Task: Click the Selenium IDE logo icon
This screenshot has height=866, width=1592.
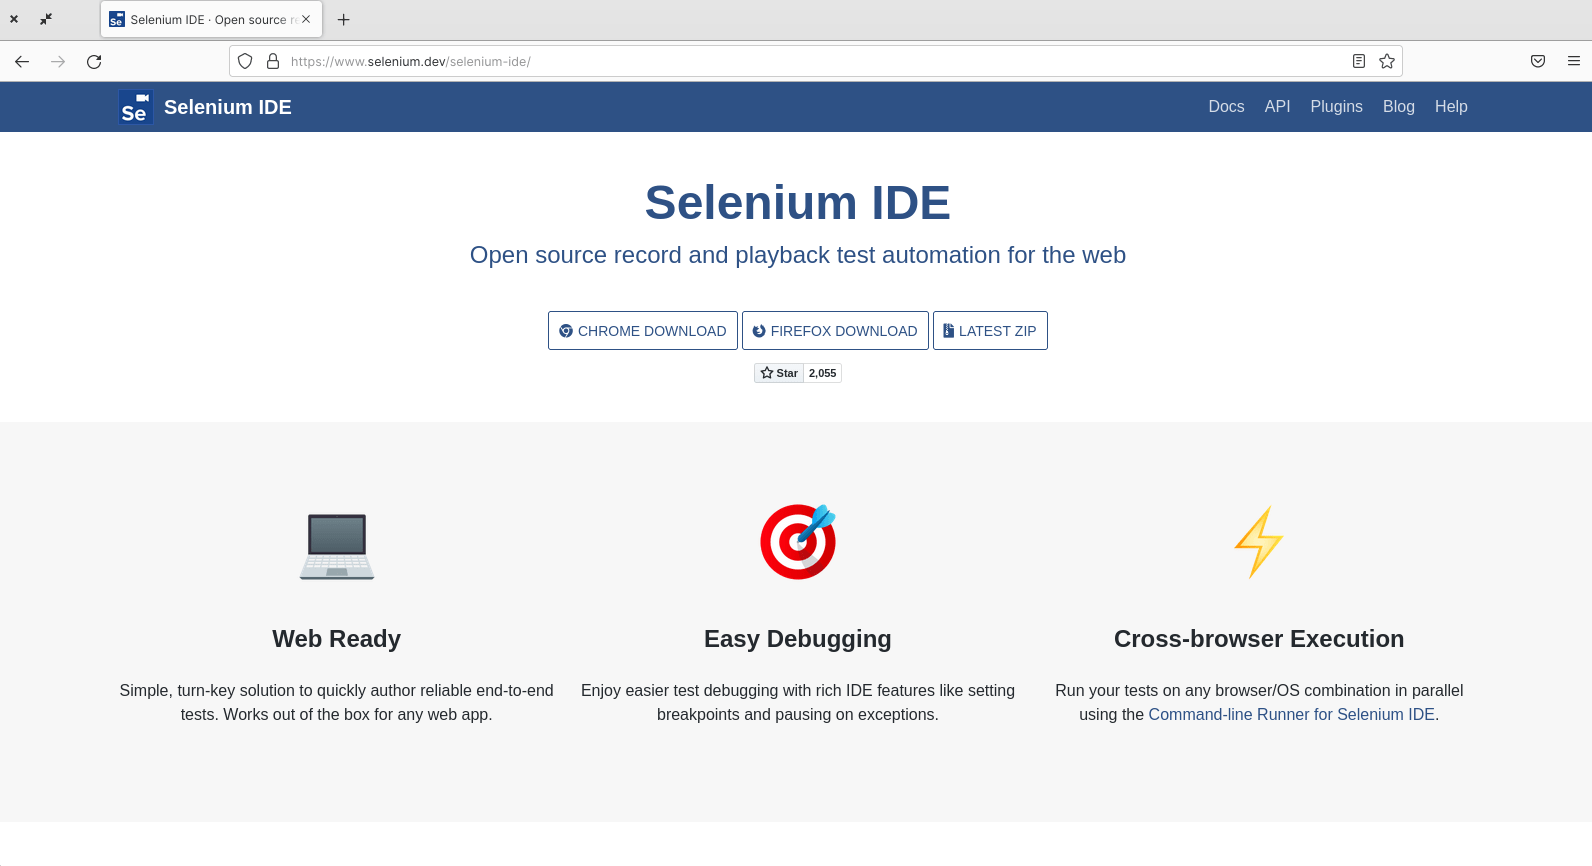Action: [x=135, y=107]
